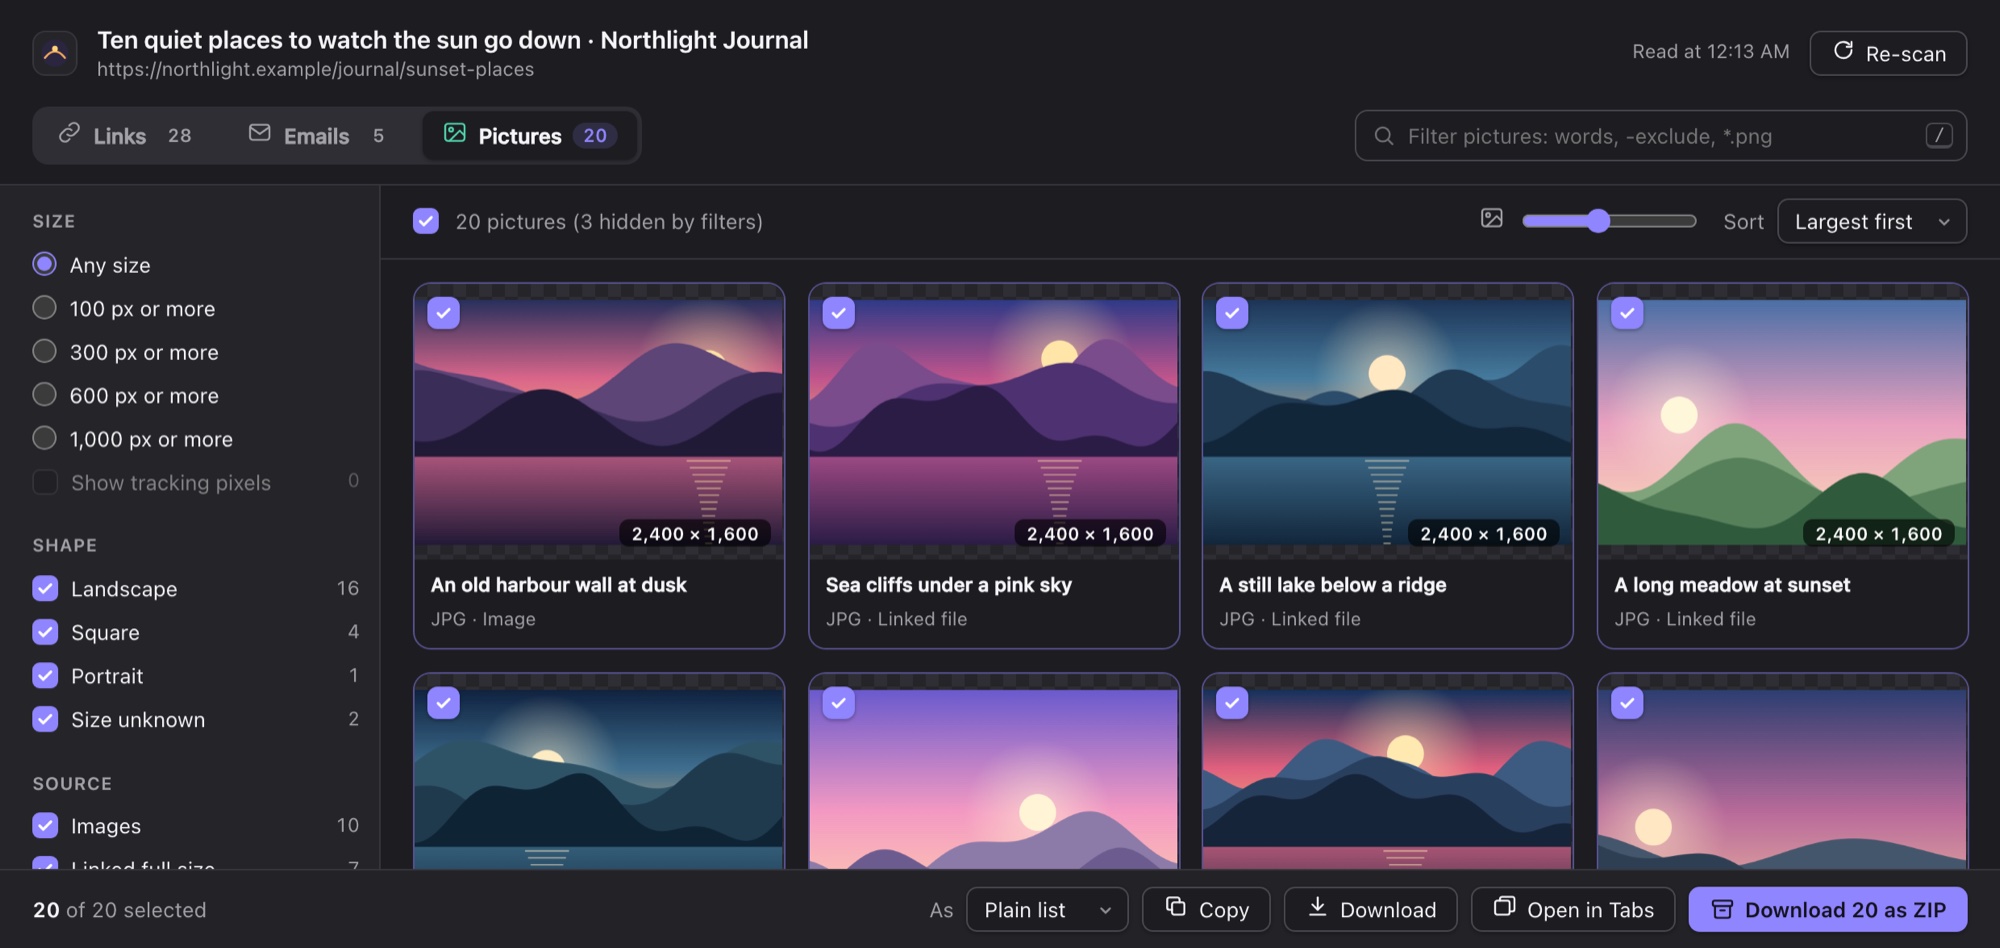Open A long meadow at sunset thumbnail

click(1782, 421)
